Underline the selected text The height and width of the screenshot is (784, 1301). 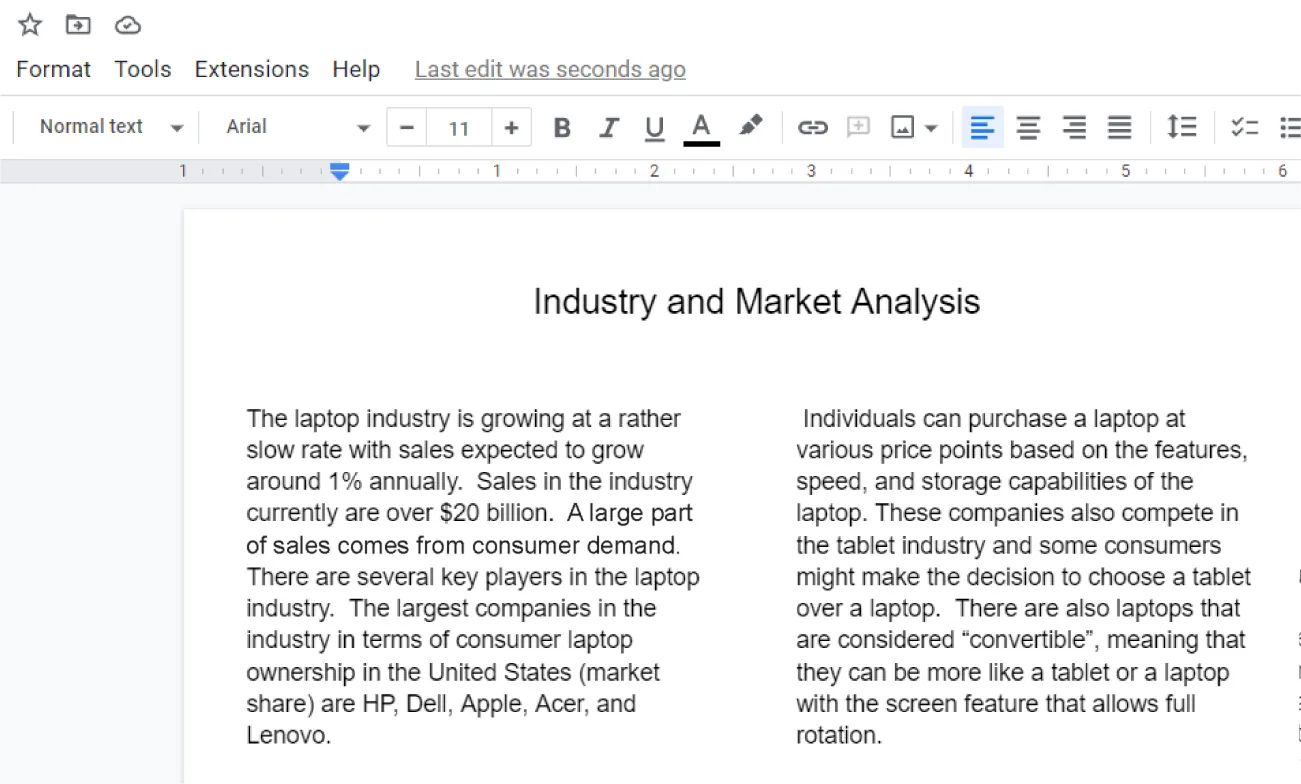[x=654, y=127]
